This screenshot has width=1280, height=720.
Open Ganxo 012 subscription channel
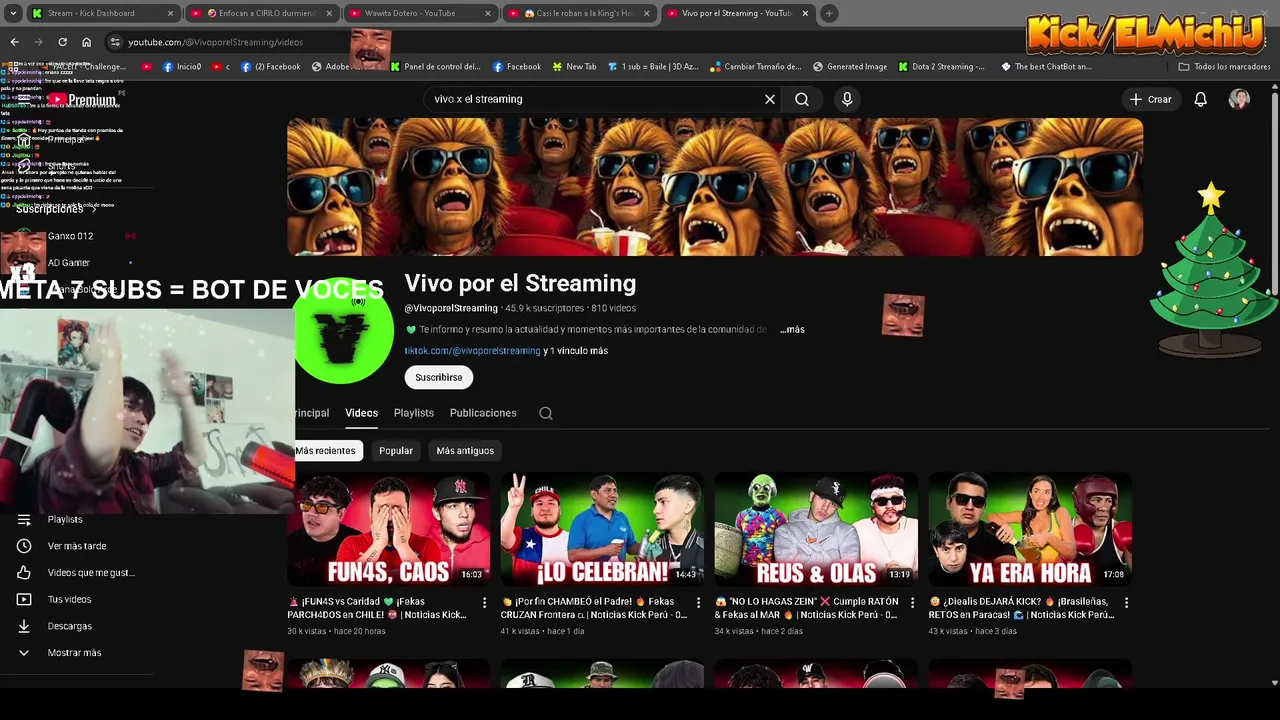[70, 236]
